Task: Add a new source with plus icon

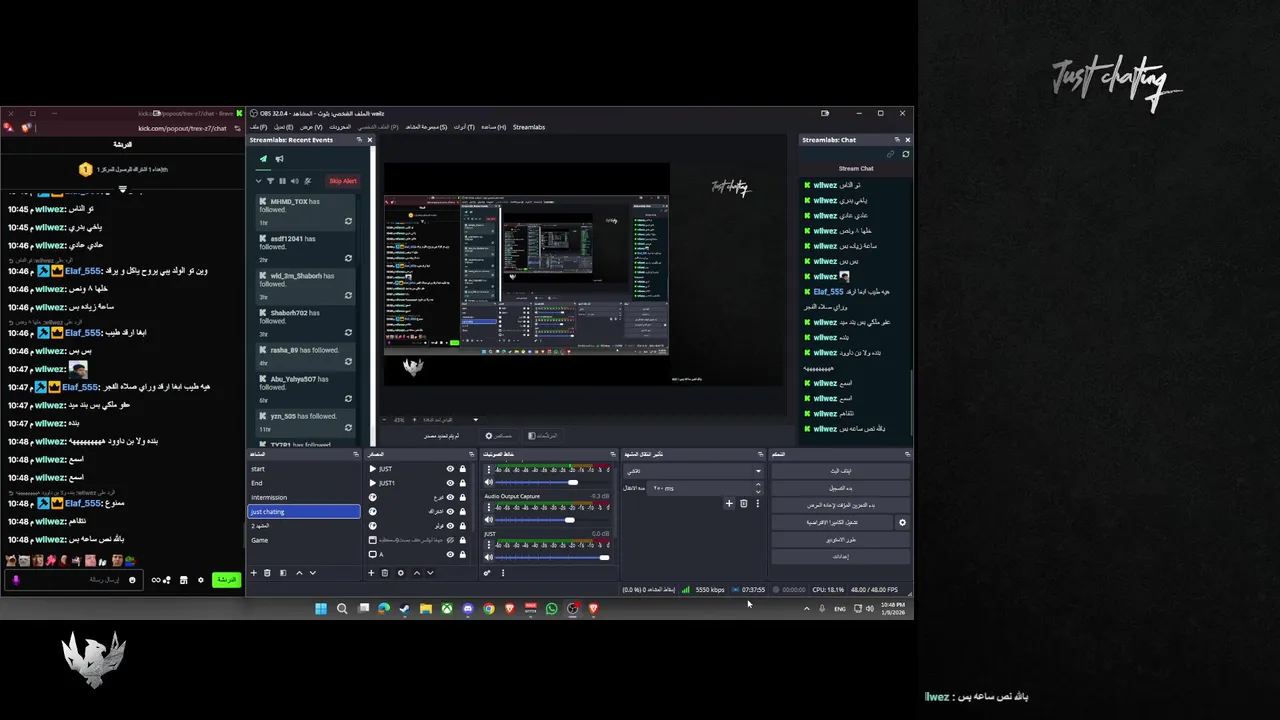Action: 371,573
